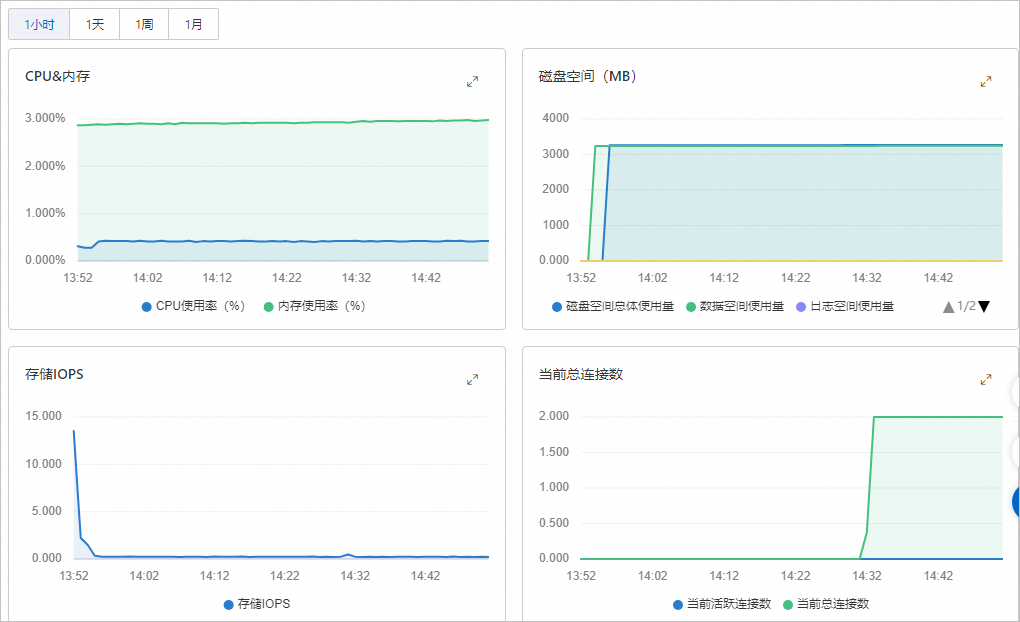The height and width of the screenshot is (622, 1020).
Task: Toggle the 当前活跃连接数 legend series
Action: [721, 604]
